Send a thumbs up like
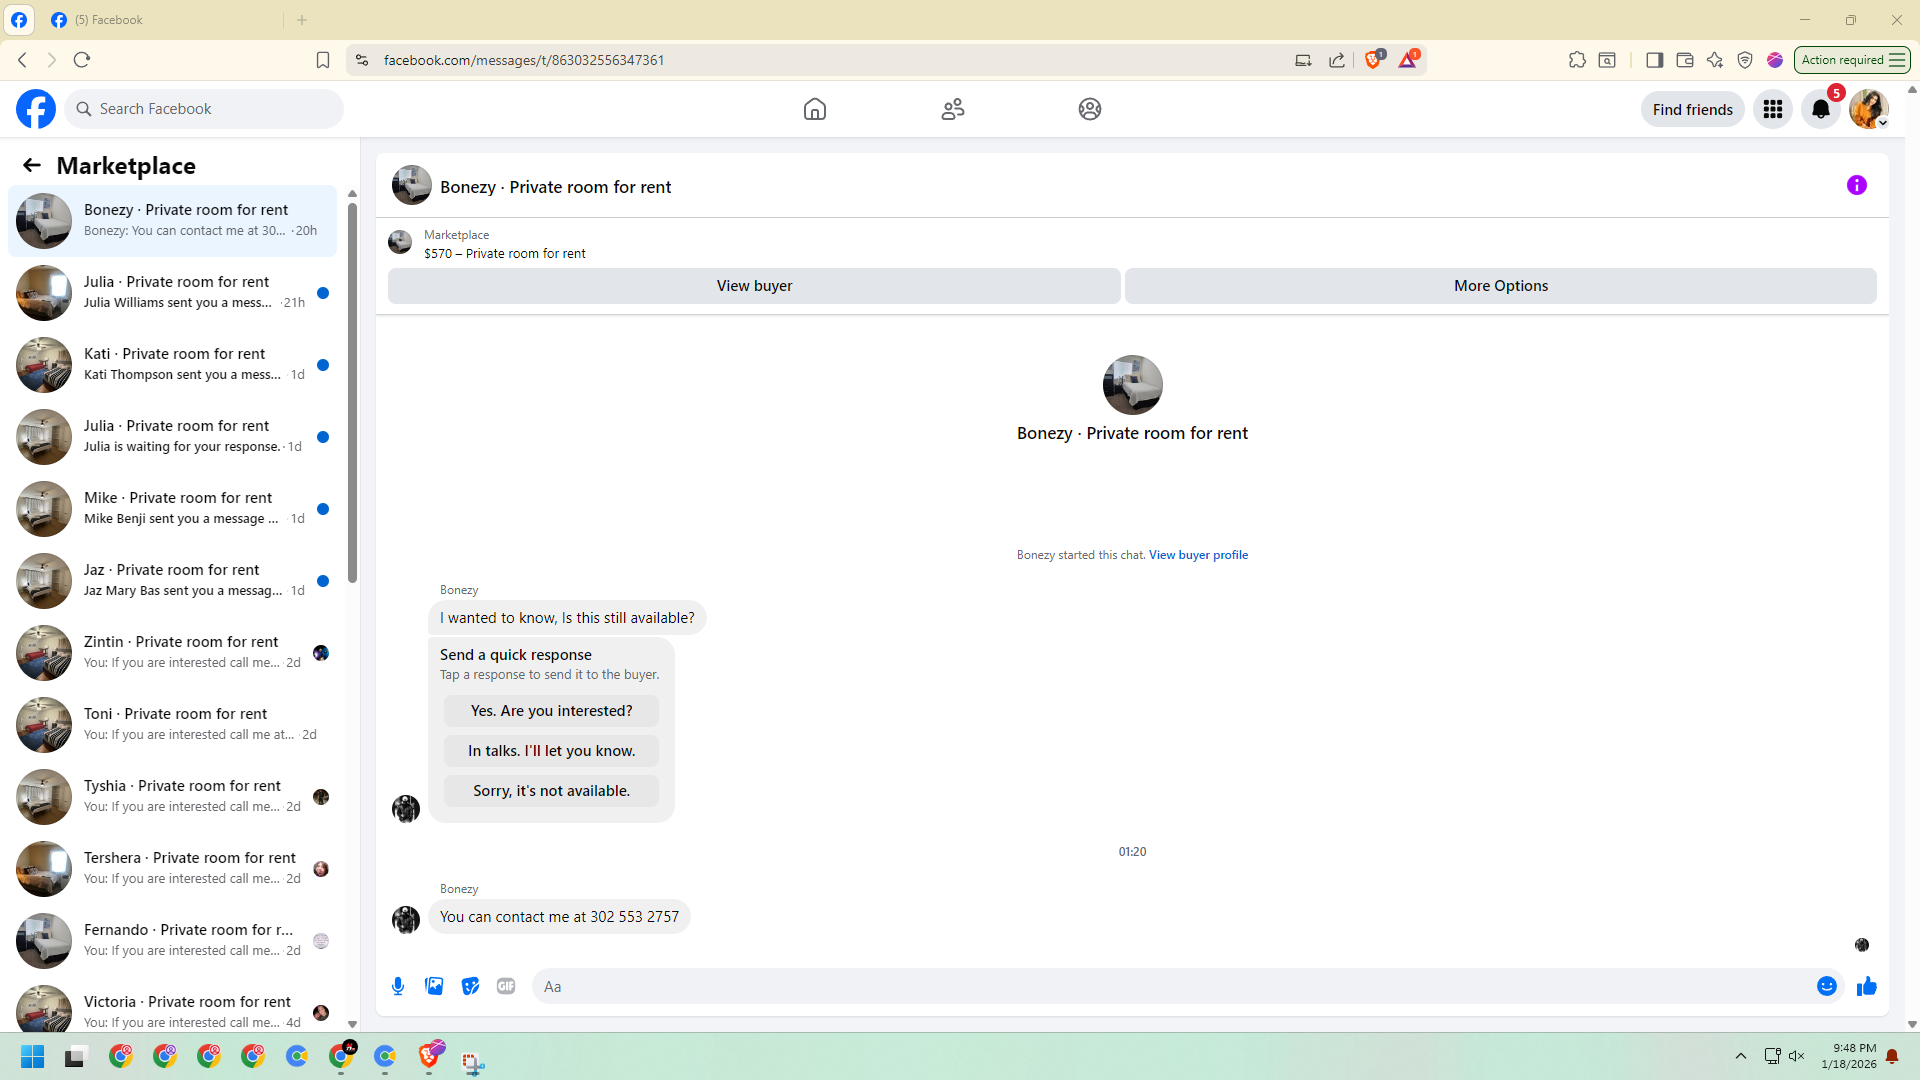This screenshot has height=1080, width=1920. click(x=1866, y=986)
